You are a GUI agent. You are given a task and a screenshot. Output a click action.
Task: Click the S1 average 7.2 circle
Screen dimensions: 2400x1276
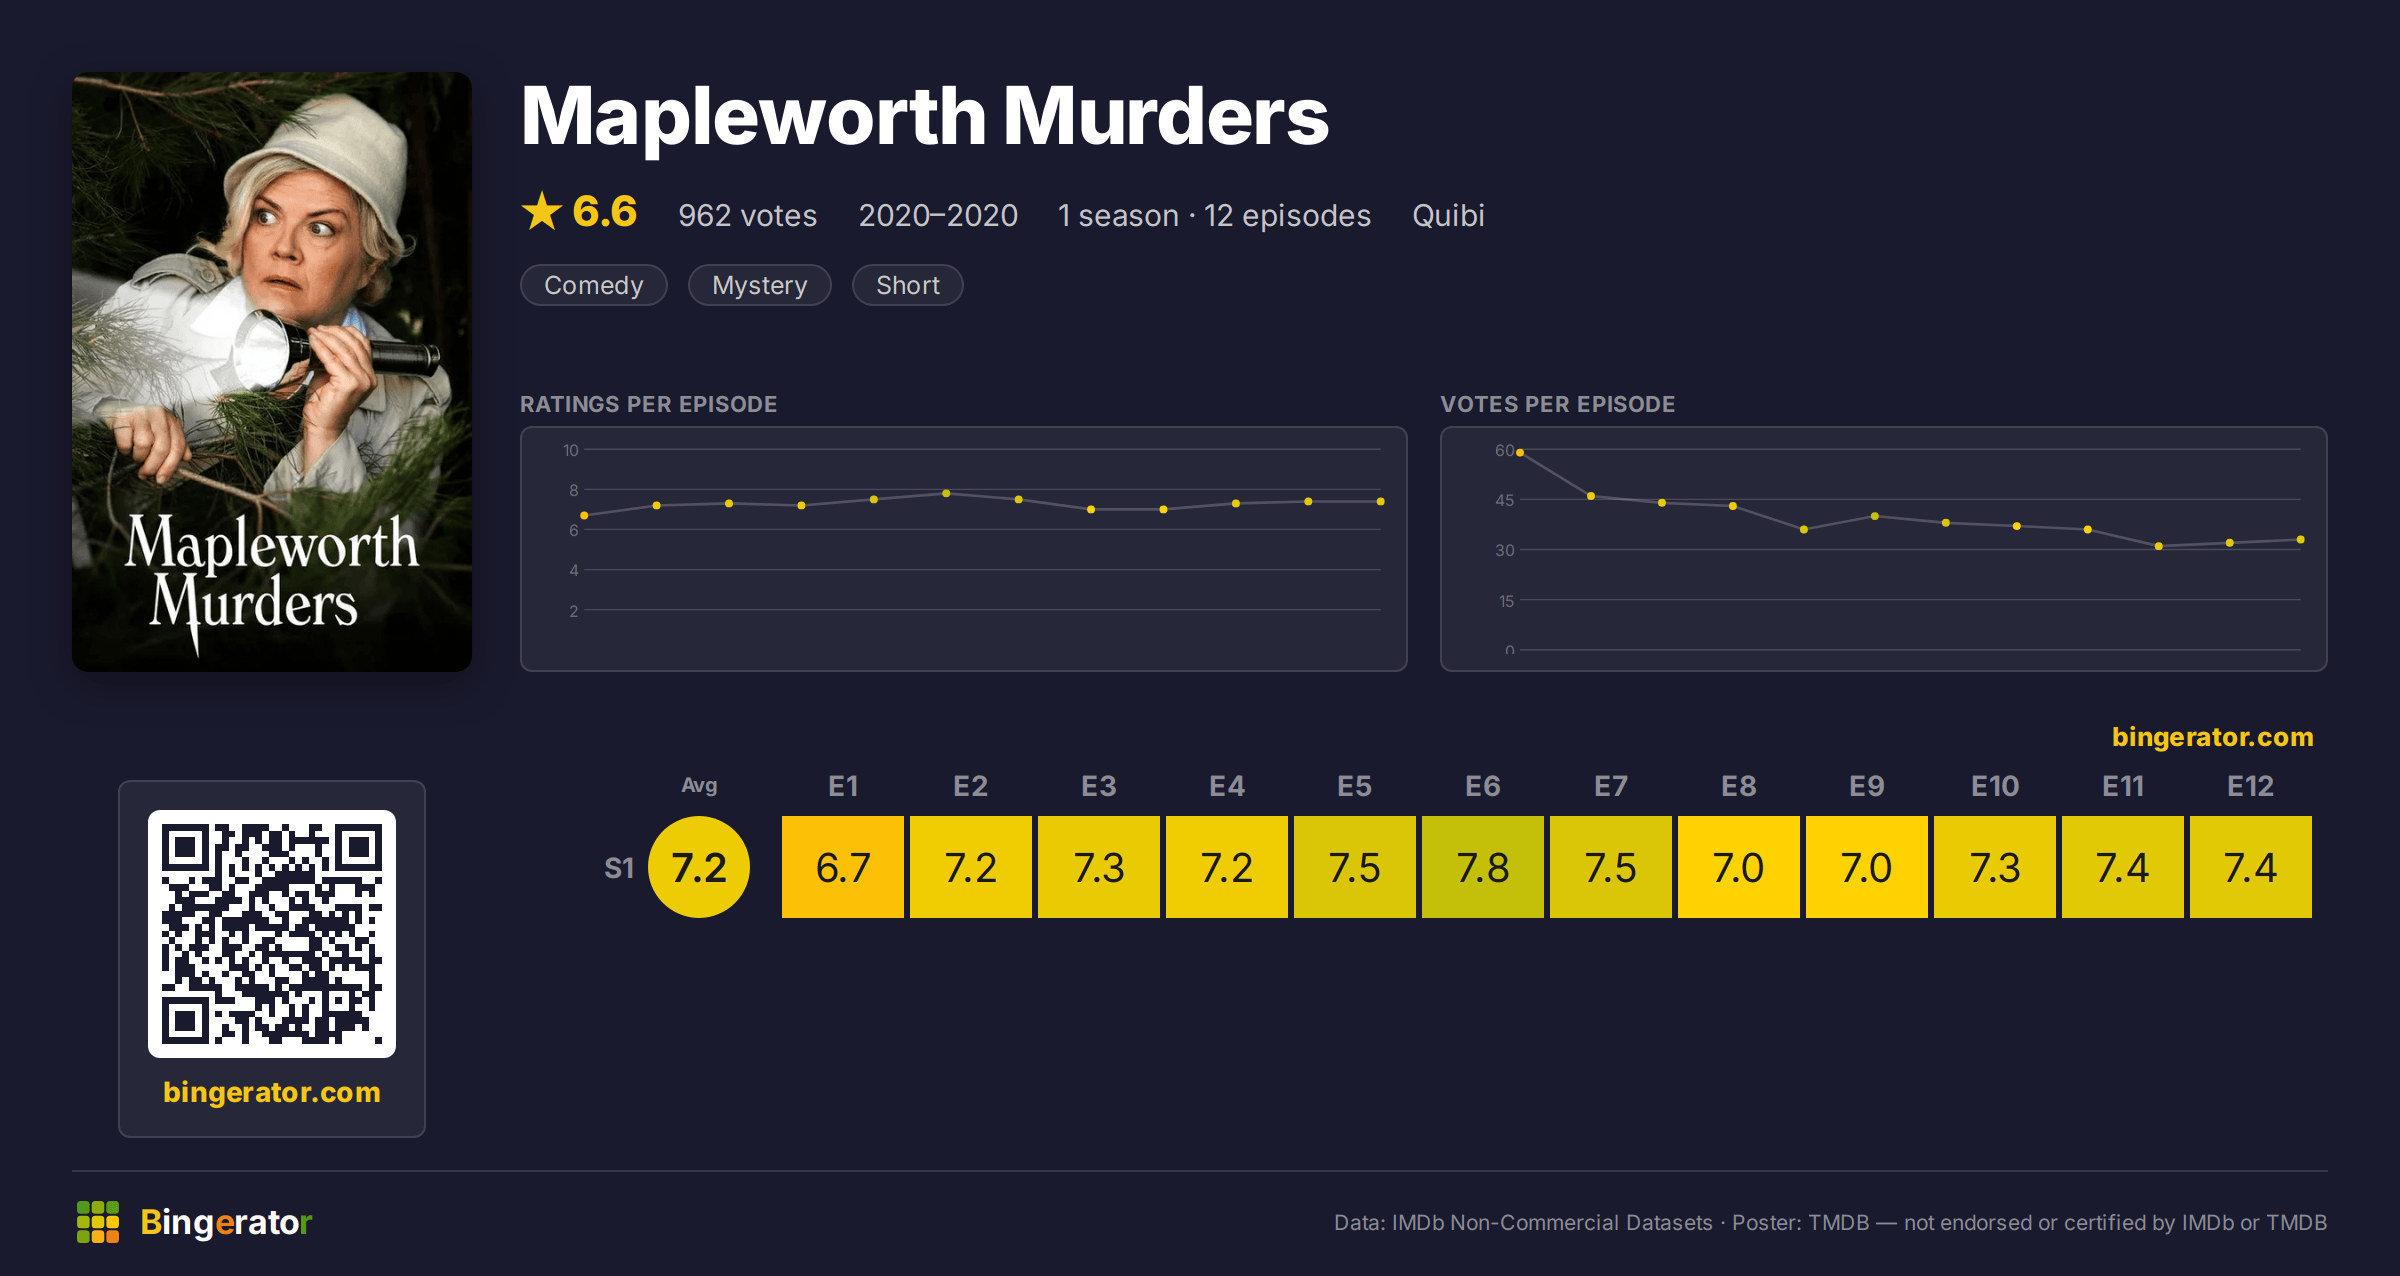pyautogui.click(x=699, y=867)
